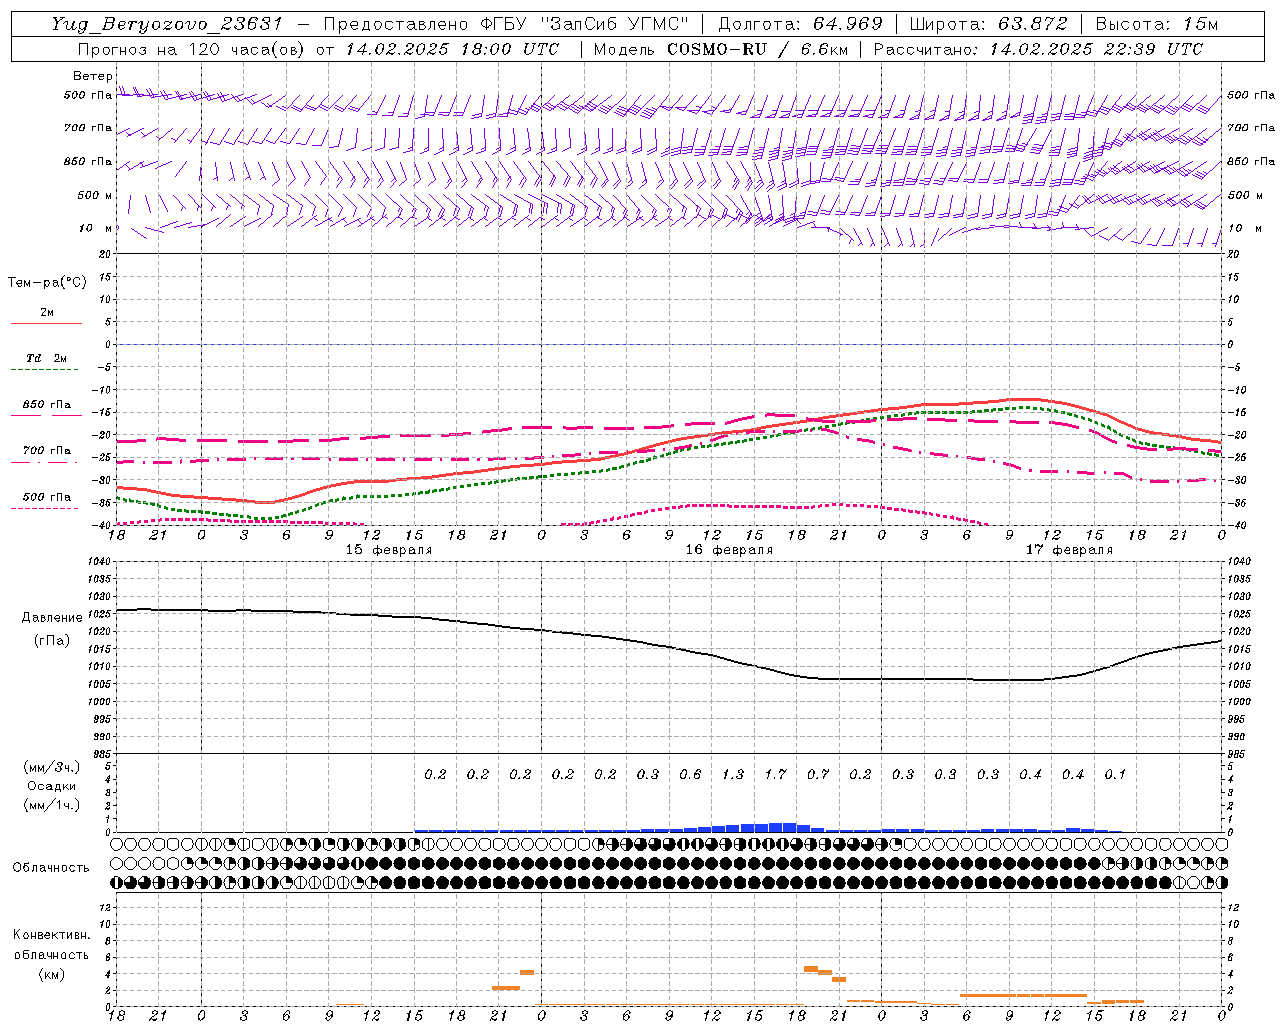Select the 0.6 precipitation value
This screenshot has width=1280, height=1024.
click(691, 774)
